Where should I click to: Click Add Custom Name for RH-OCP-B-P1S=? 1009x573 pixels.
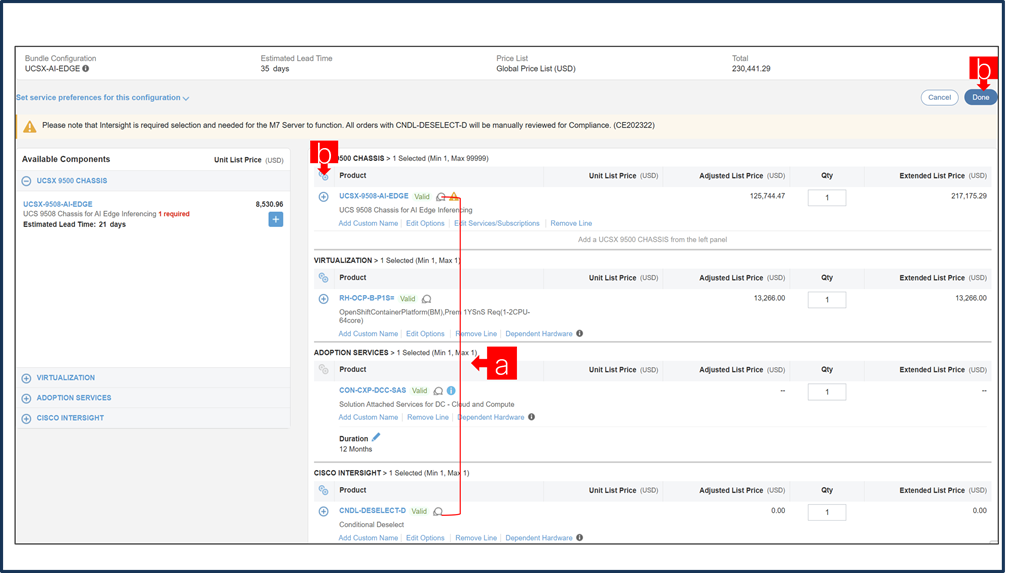coord(368,333)
